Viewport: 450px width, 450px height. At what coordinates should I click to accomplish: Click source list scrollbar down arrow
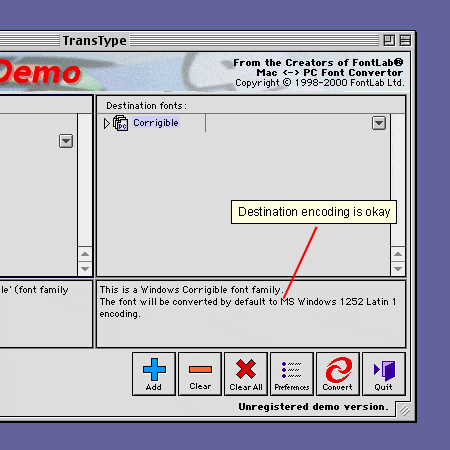click(x=85, y=268)
